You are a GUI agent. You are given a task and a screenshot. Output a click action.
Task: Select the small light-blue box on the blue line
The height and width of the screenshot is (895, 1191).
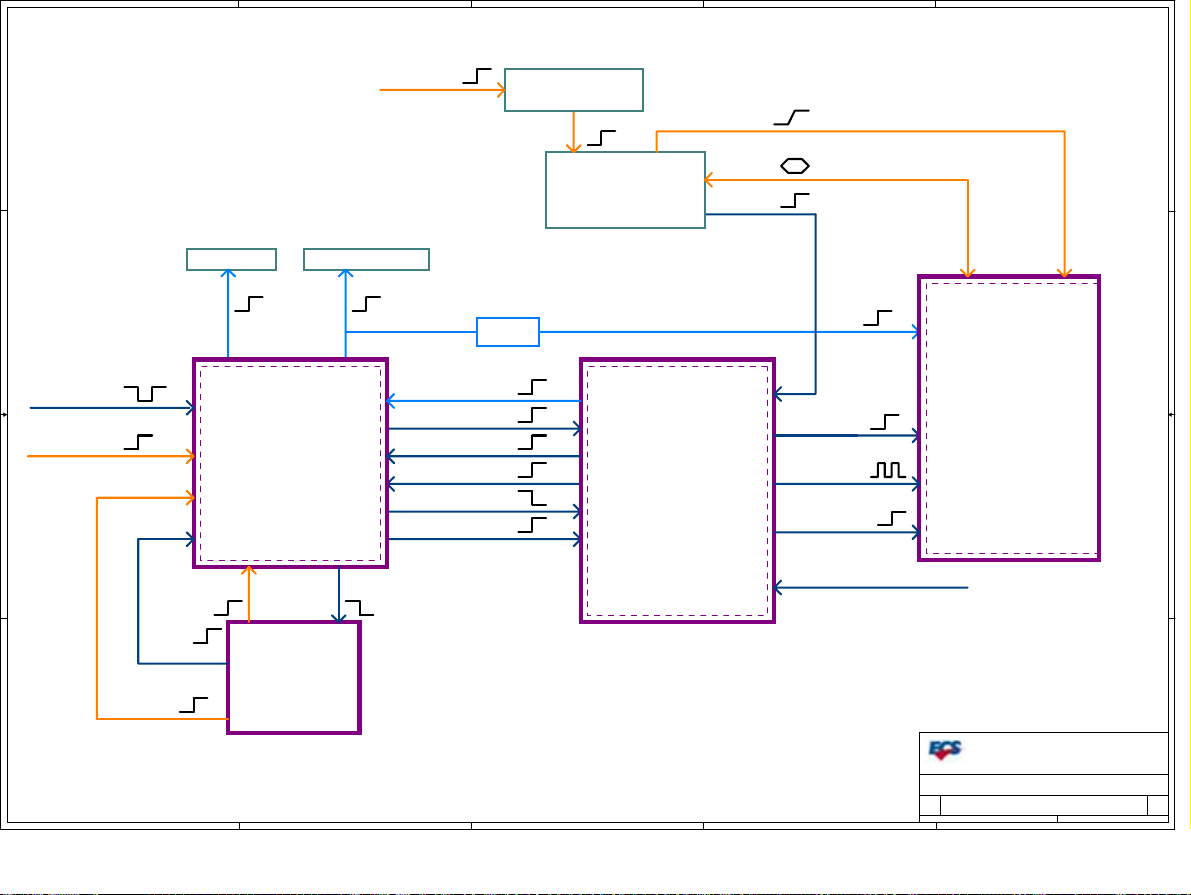pyautogui.click(x=507, y=332)
